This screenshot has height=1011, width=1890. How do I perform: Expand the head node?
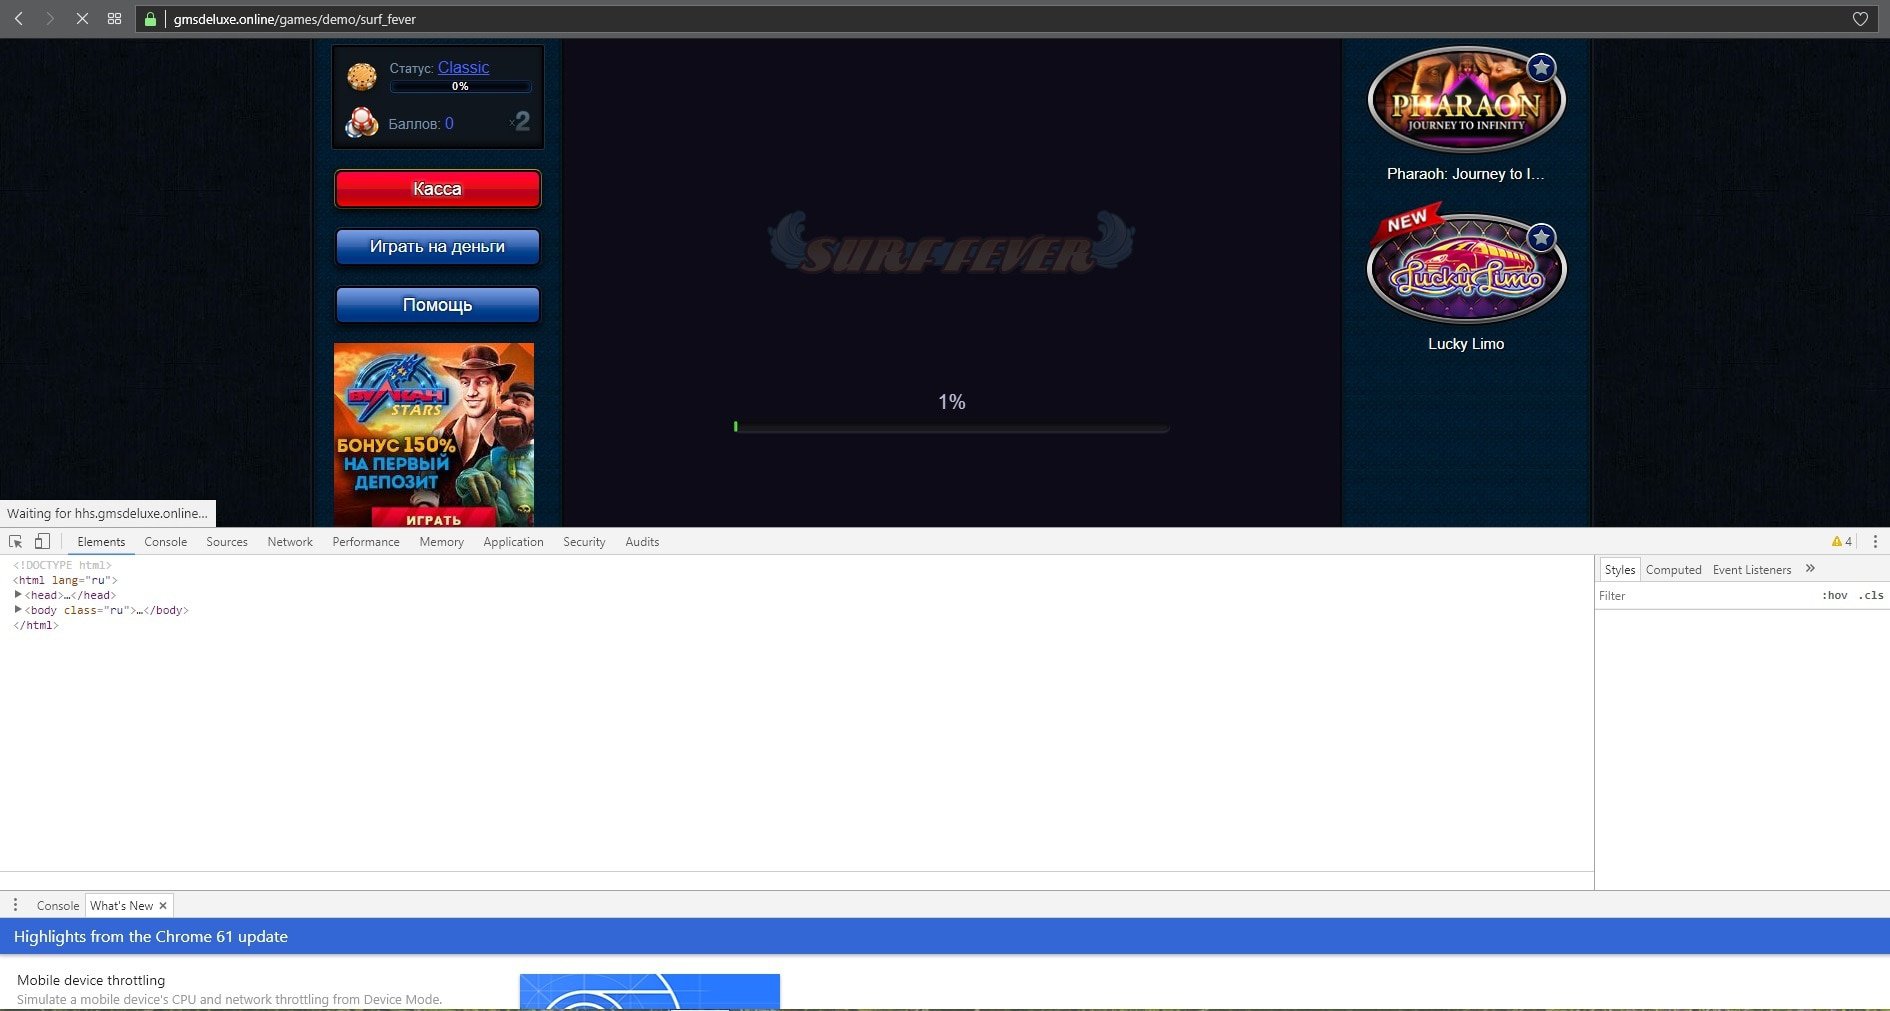pyautogui.click(x=18, y=594)
